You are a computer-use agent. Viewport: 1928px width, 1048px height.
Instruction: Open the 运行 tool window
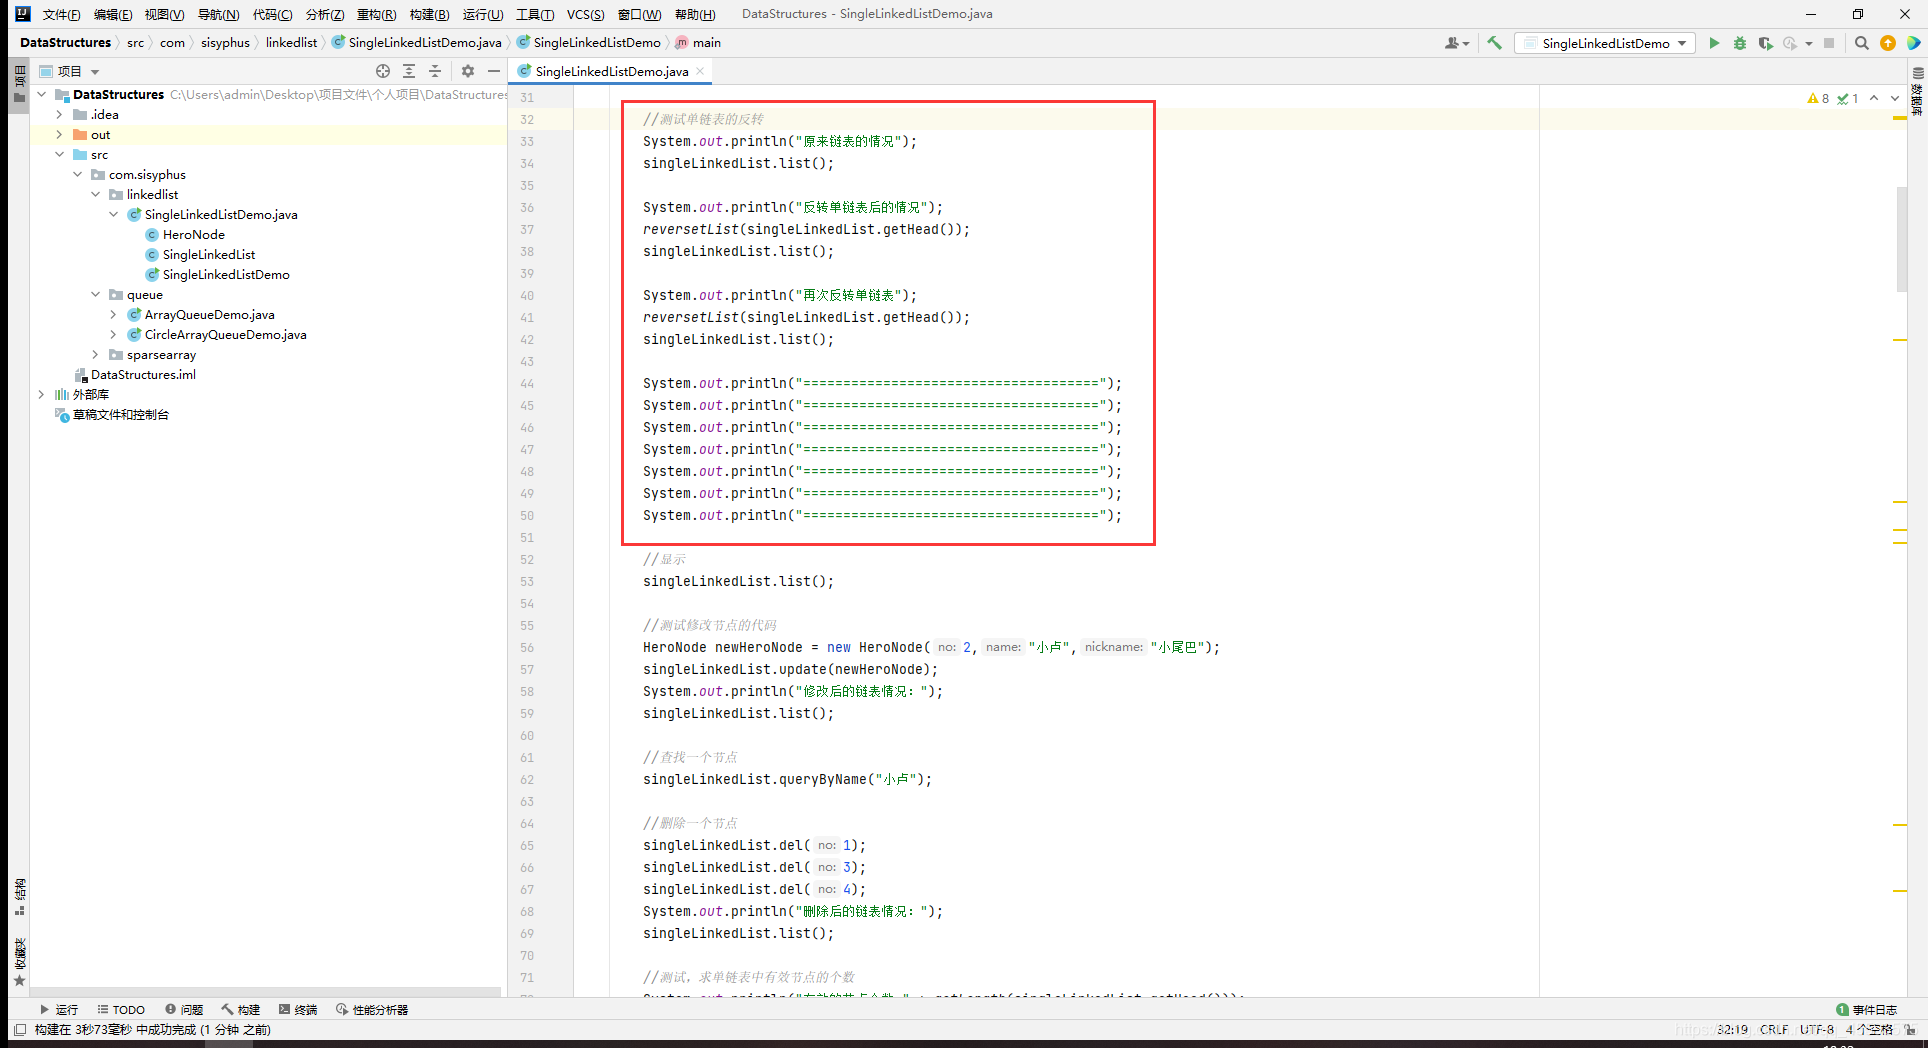58,1009
